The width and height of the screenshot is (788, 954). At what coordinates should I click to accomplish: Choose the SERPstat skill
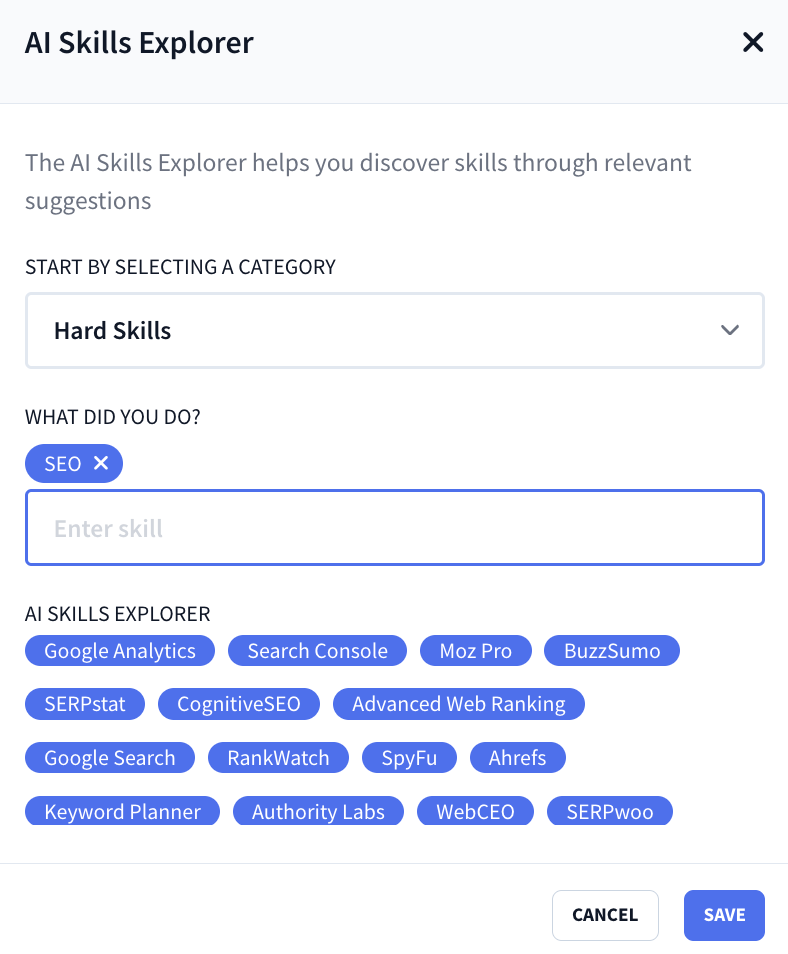click(84, 704)
